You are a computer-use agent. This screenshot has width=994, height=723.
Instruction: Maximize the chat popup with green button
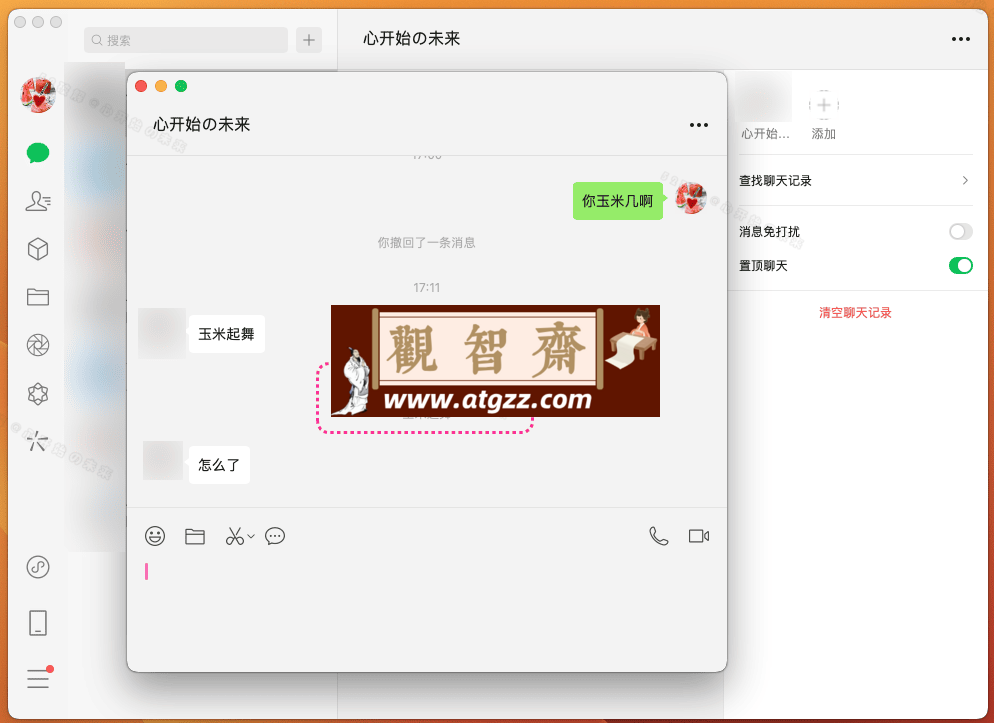point(181,86)
